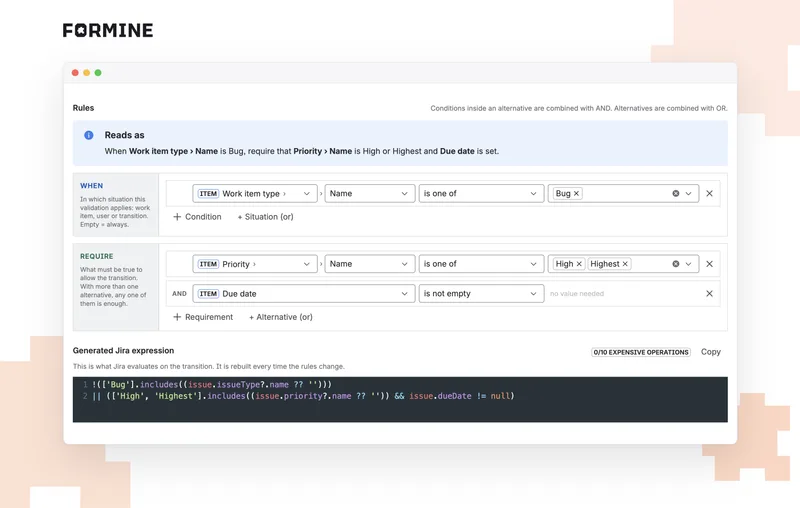The width and height of the screenshot is (800, 508).
Task: Open the is one of operator in WHEN row
Action: point(481,193)
